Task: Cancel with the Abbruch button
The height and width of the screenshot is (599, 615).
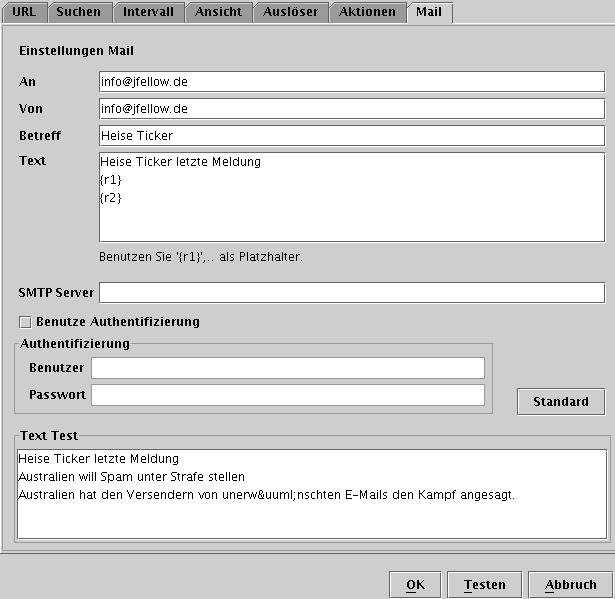Action: coord(570,585)
